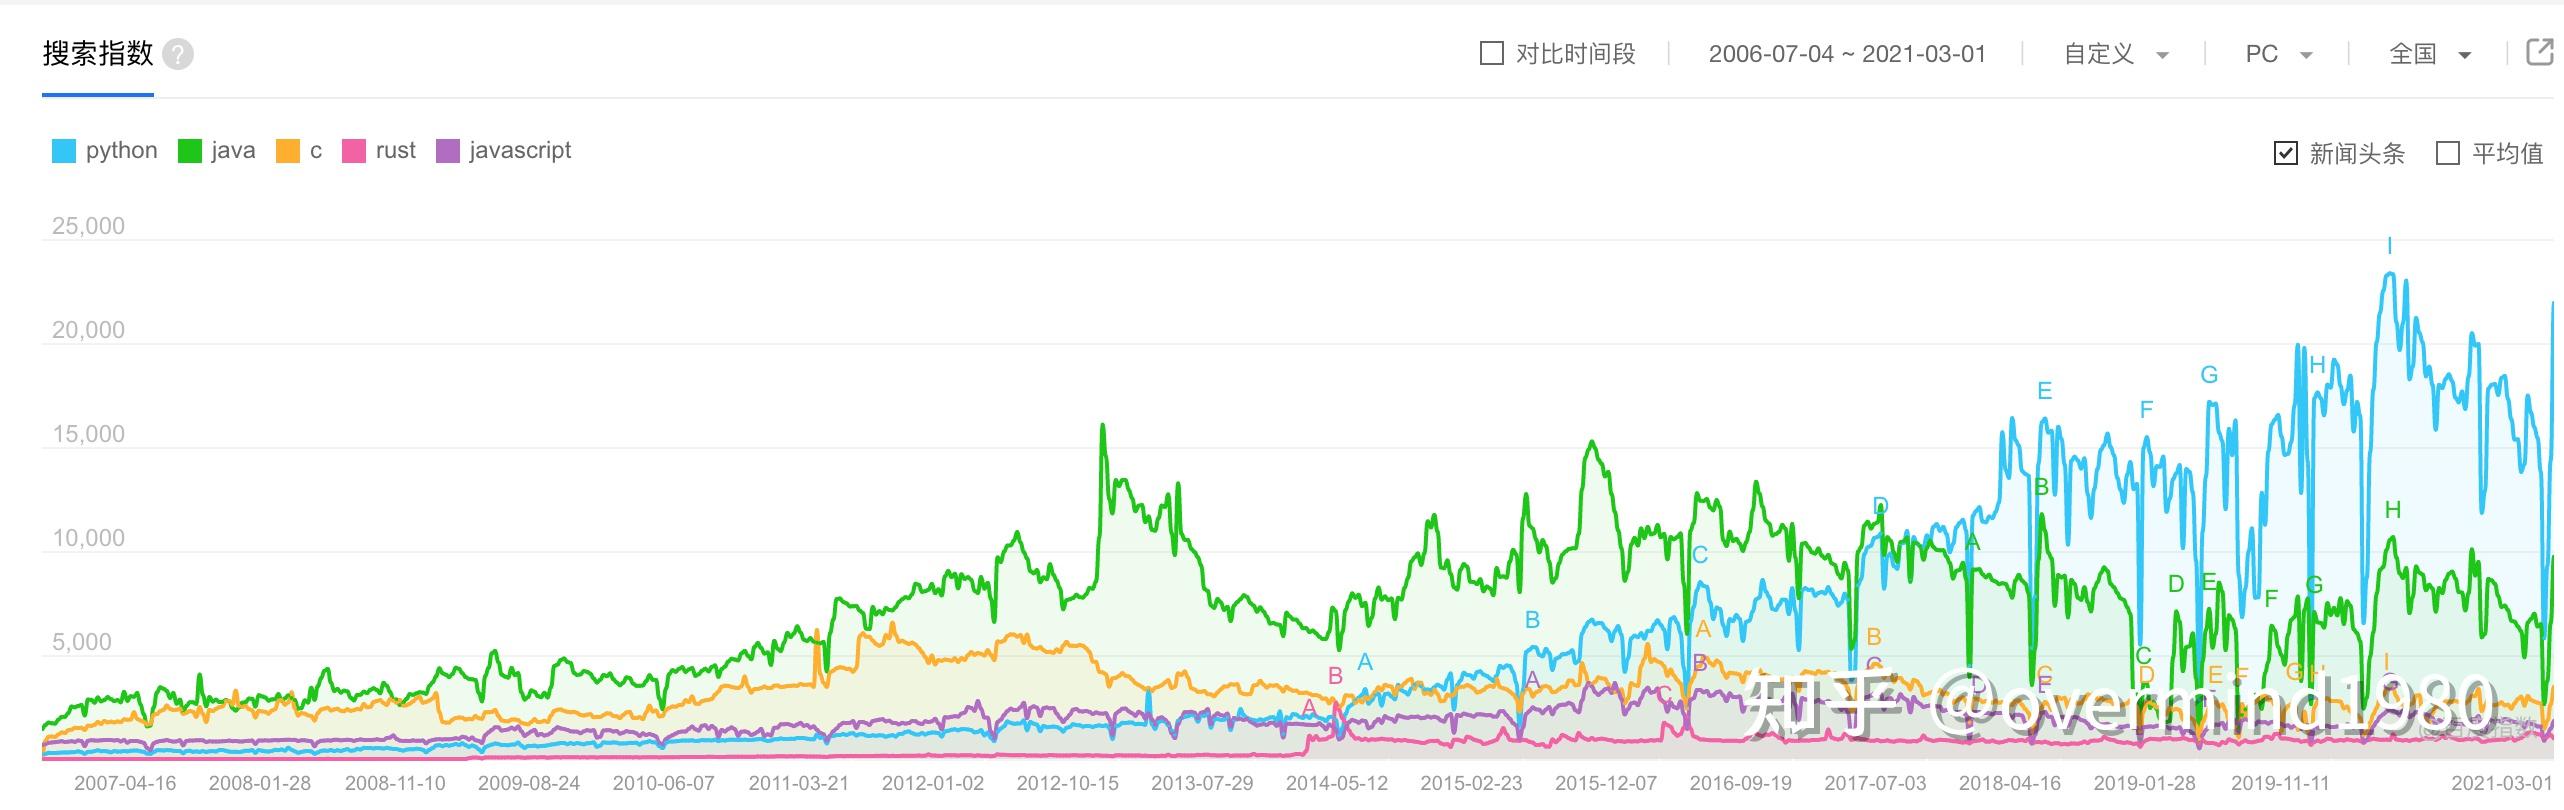Screen dimensions: 2564x810
Task: Open the PC device dropdown
Action: tap(2278, 54)
